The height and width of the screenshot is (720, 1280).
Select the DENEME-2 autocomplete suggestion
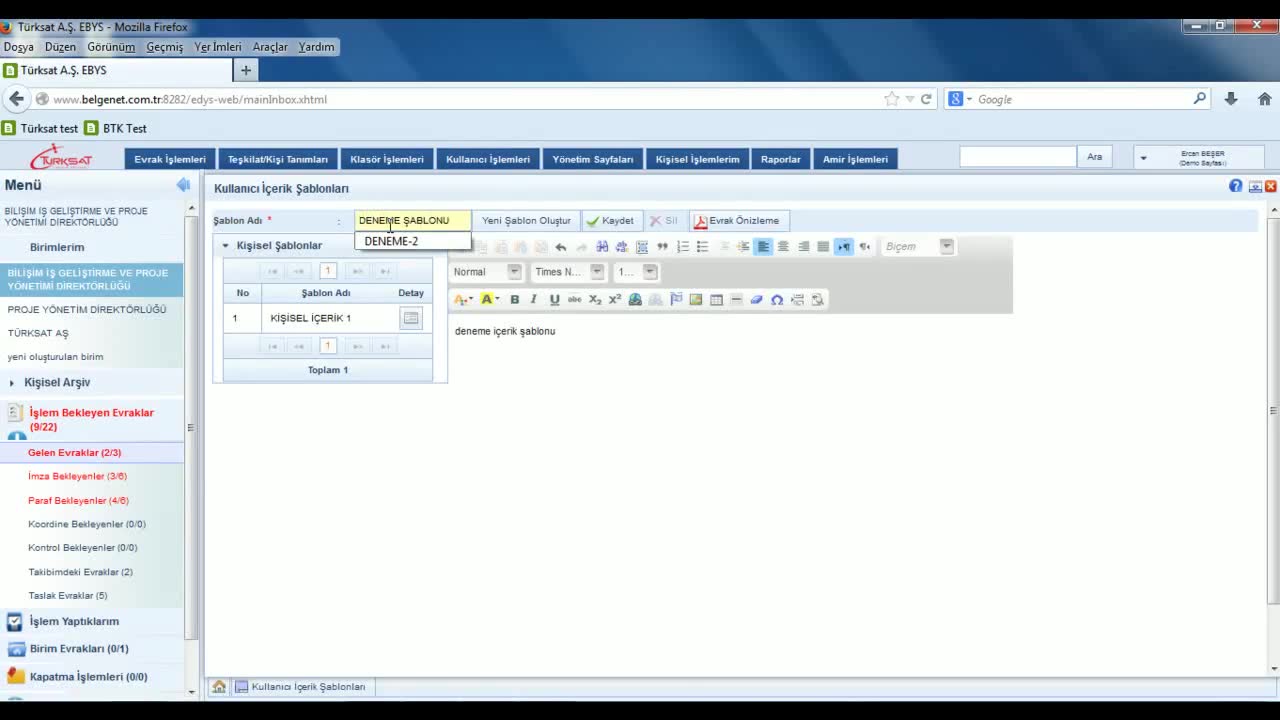(392, 241)
